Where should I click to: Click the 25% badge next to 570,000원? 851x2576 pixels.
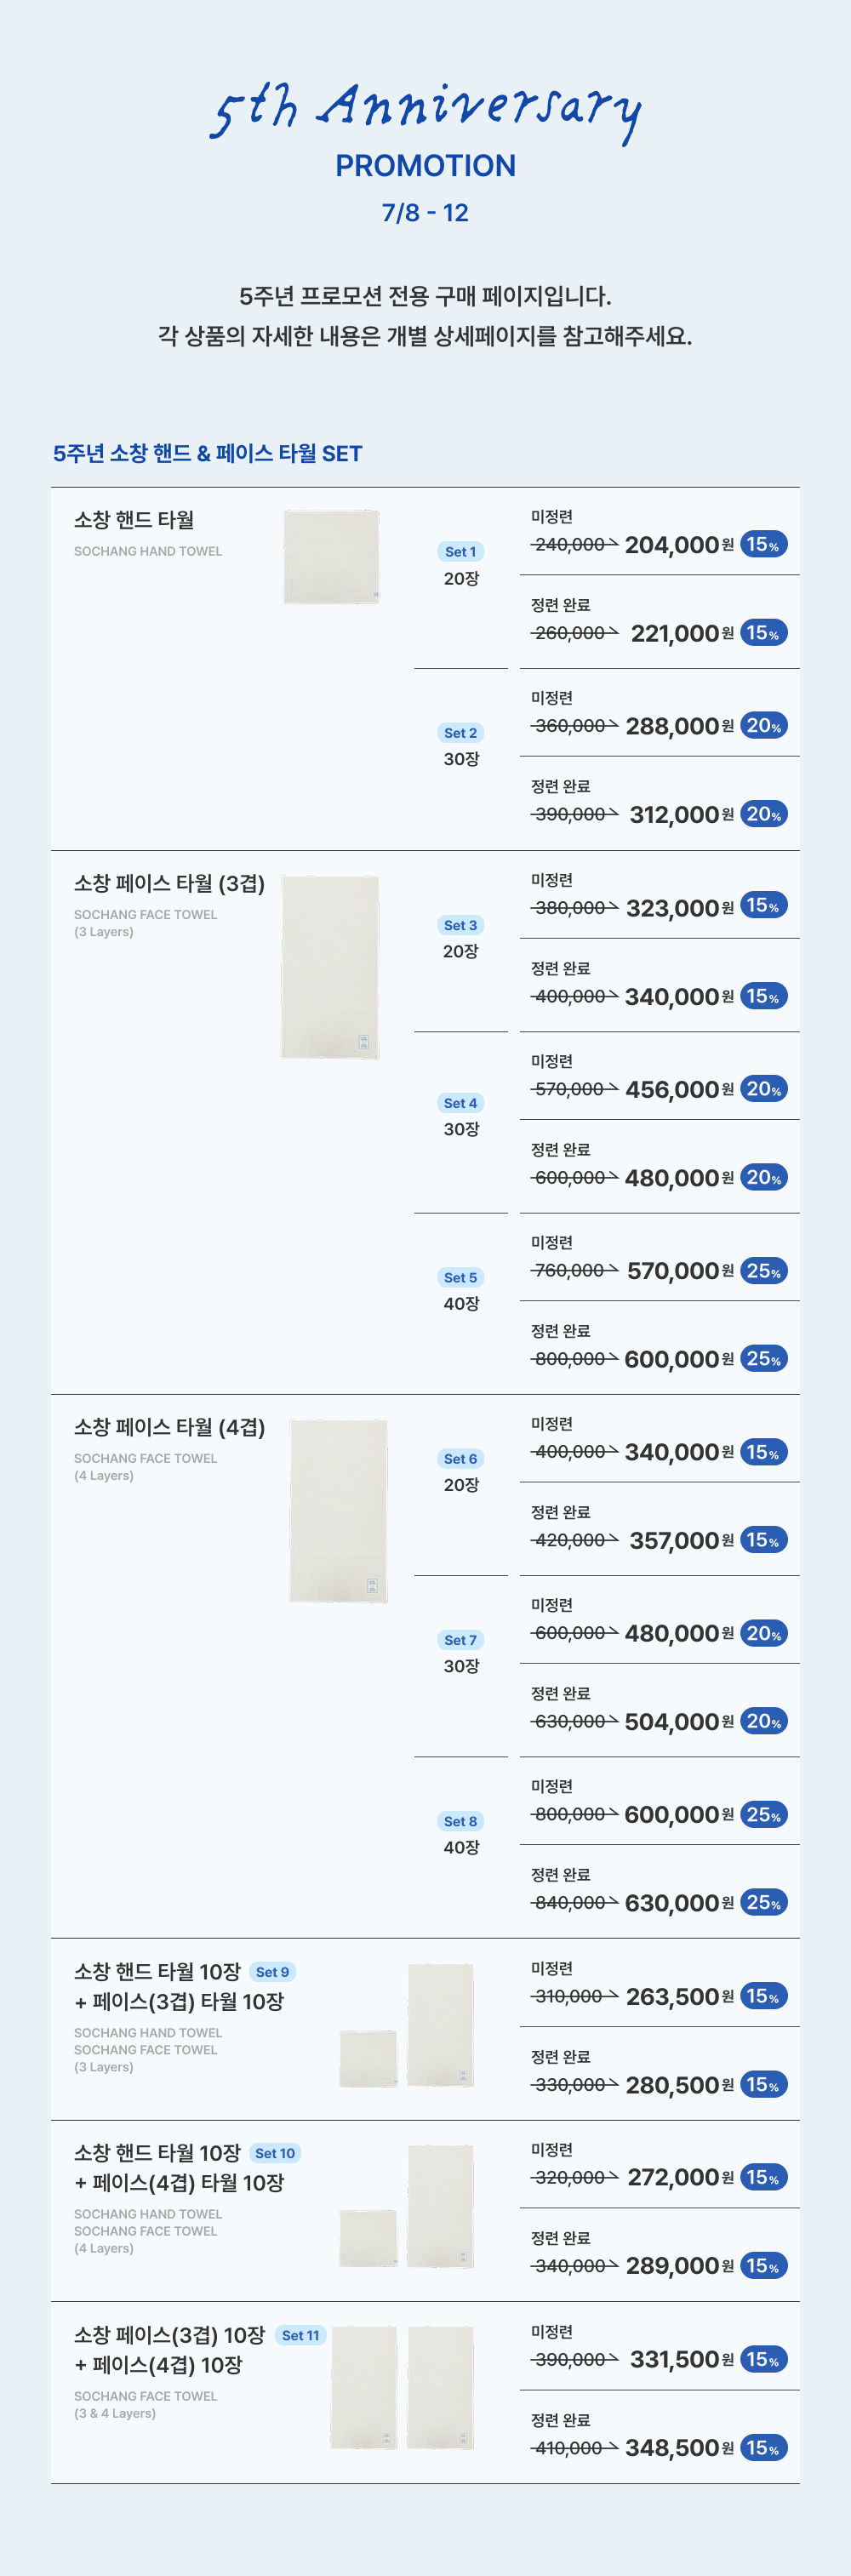[763, 1270]
